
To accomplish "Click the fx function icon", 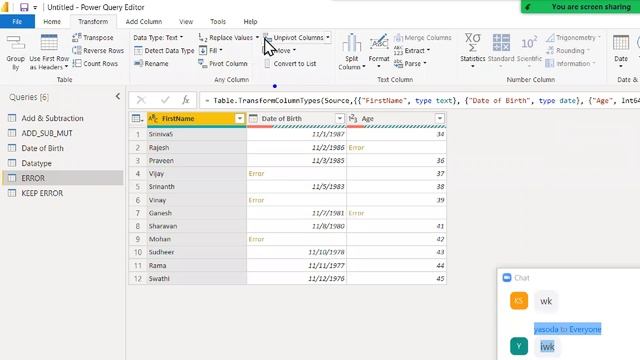I will click(186, 100).
